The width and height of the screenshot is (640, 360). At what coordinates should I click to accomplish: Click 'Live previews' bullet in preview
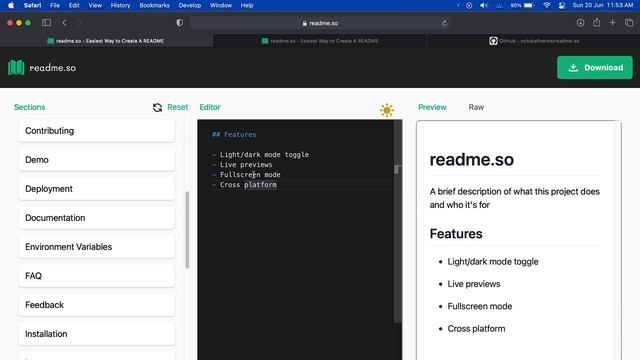point(473,284)
